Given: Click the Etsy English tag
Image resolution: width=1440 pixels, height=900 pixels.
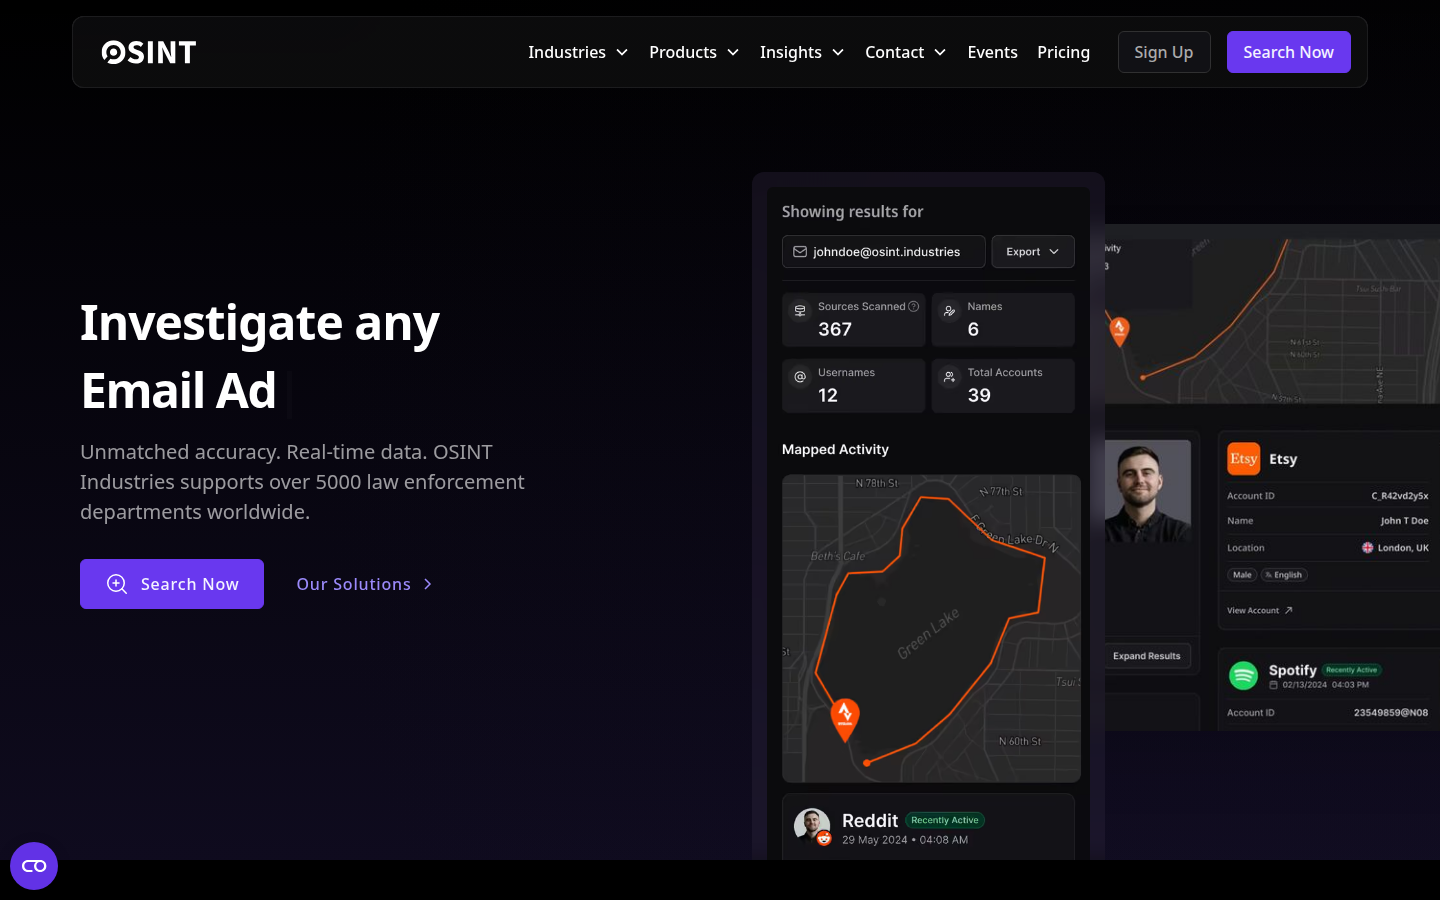Looking at the screenshot, I should 1284,575.
